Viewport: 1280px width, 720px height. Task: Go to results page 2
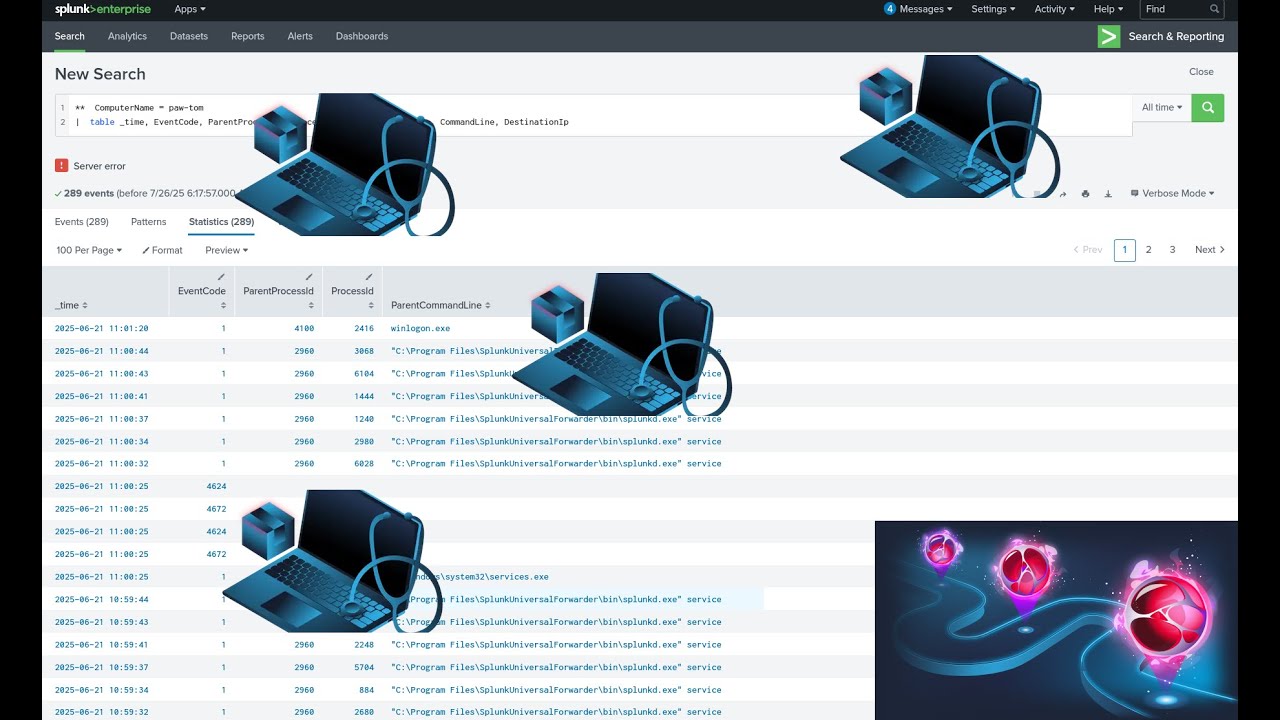pyautogui.click(x=1148, y=250)
